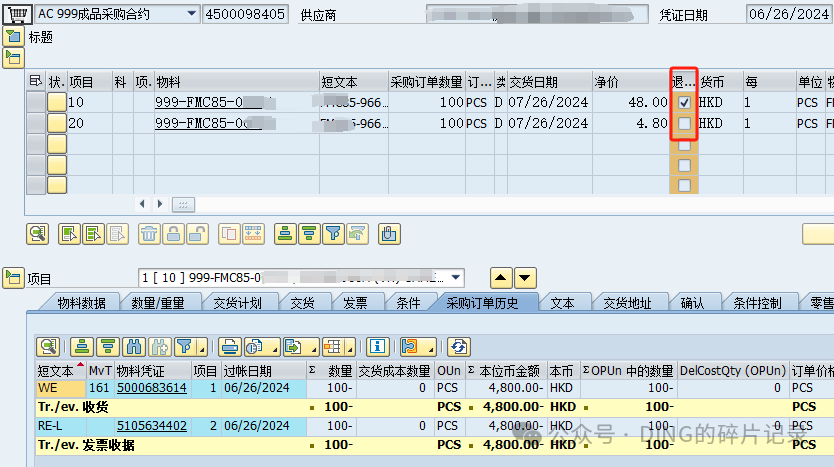This screenshot has width=834, height=467.
Task: Click the shopping cart document icon
Action: [16, 14]
